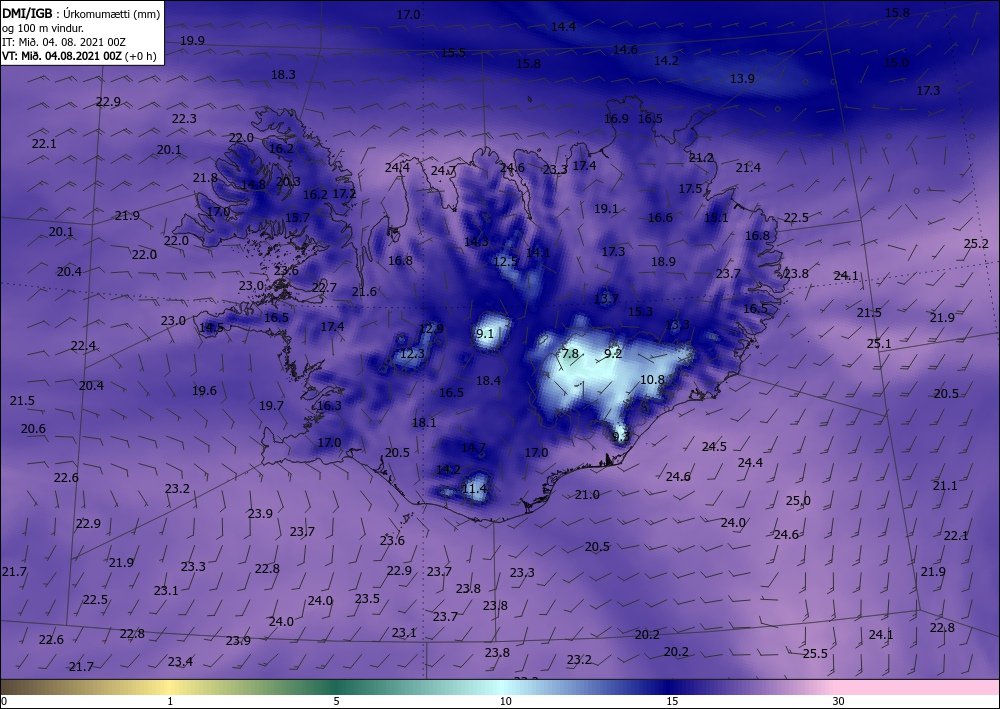Select the 9.3 value near the coast
Viewport: 1000px width, 709px height.
[x=621, y=436]
